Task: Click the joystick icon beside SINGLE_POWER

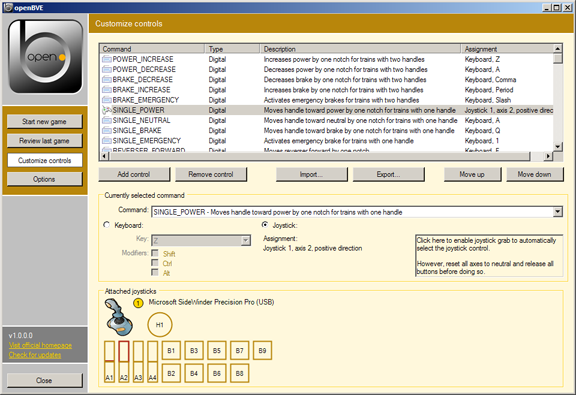Action: [x=107, y=110]
